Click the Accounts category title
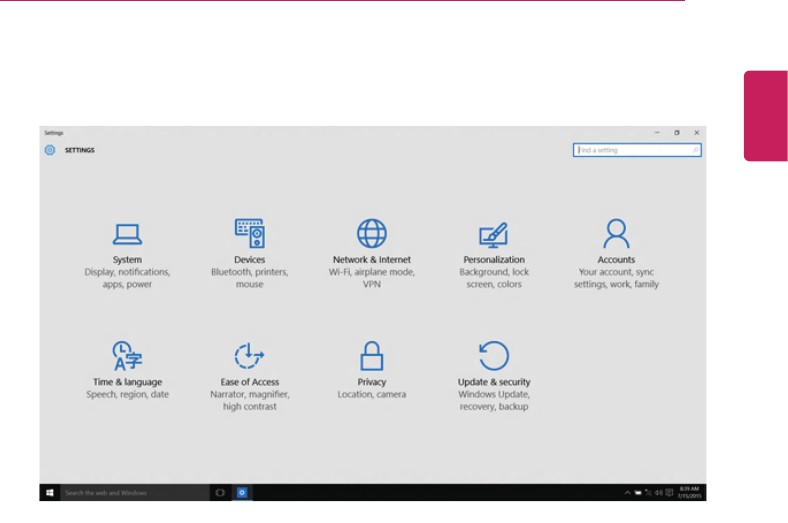 point(616,260)
